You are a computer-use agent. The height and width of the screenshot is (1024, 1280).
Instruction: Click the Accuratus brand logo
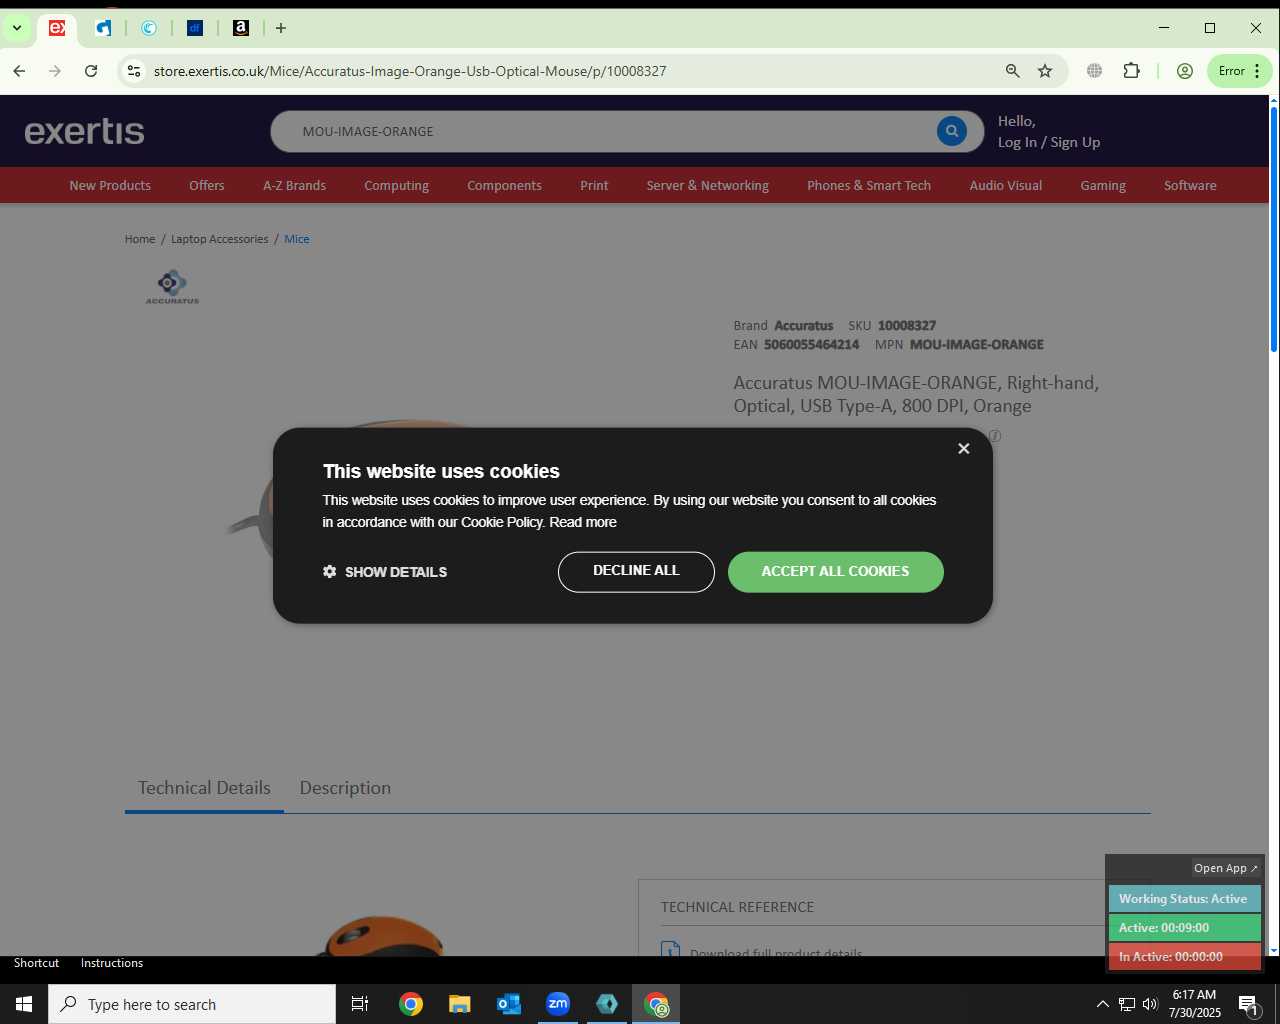(x=172, y=286)
